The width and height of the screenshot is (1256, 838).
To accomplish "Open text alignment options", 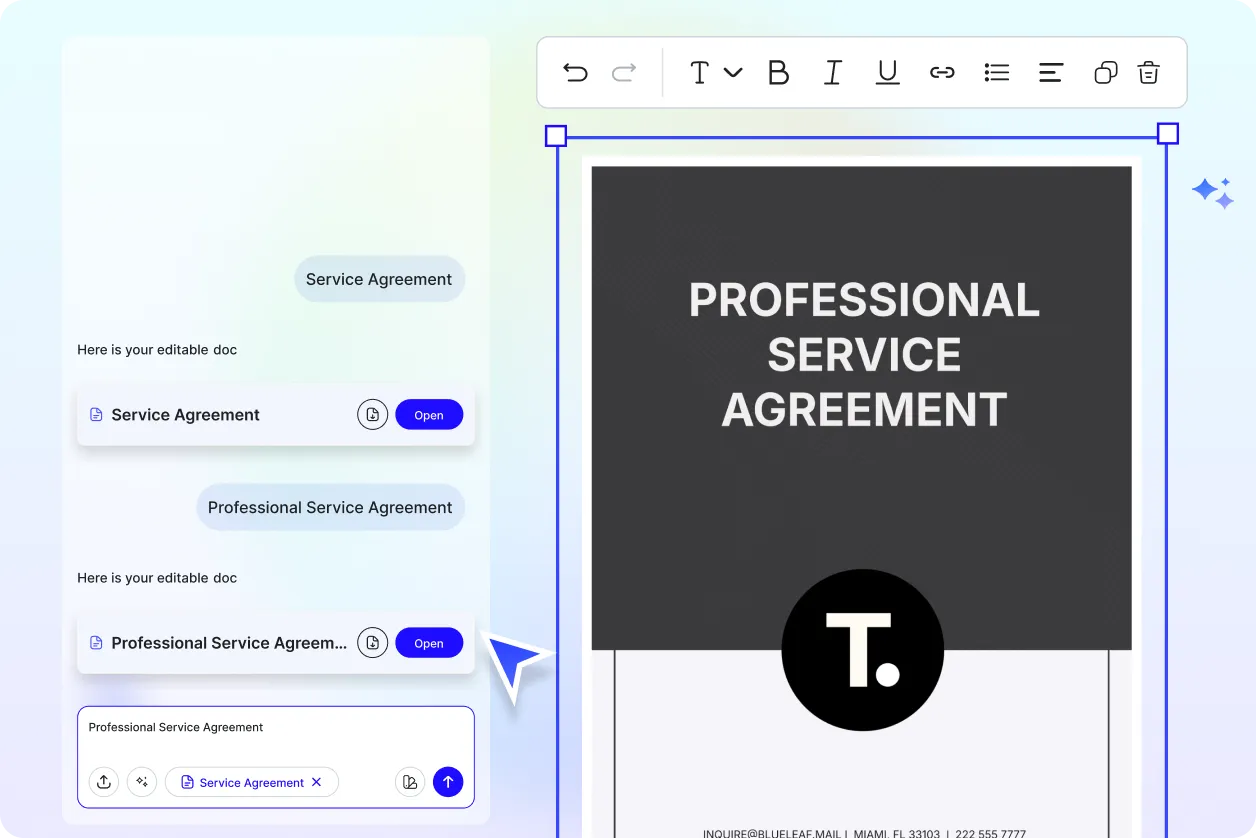I will tap(1050, 72).
